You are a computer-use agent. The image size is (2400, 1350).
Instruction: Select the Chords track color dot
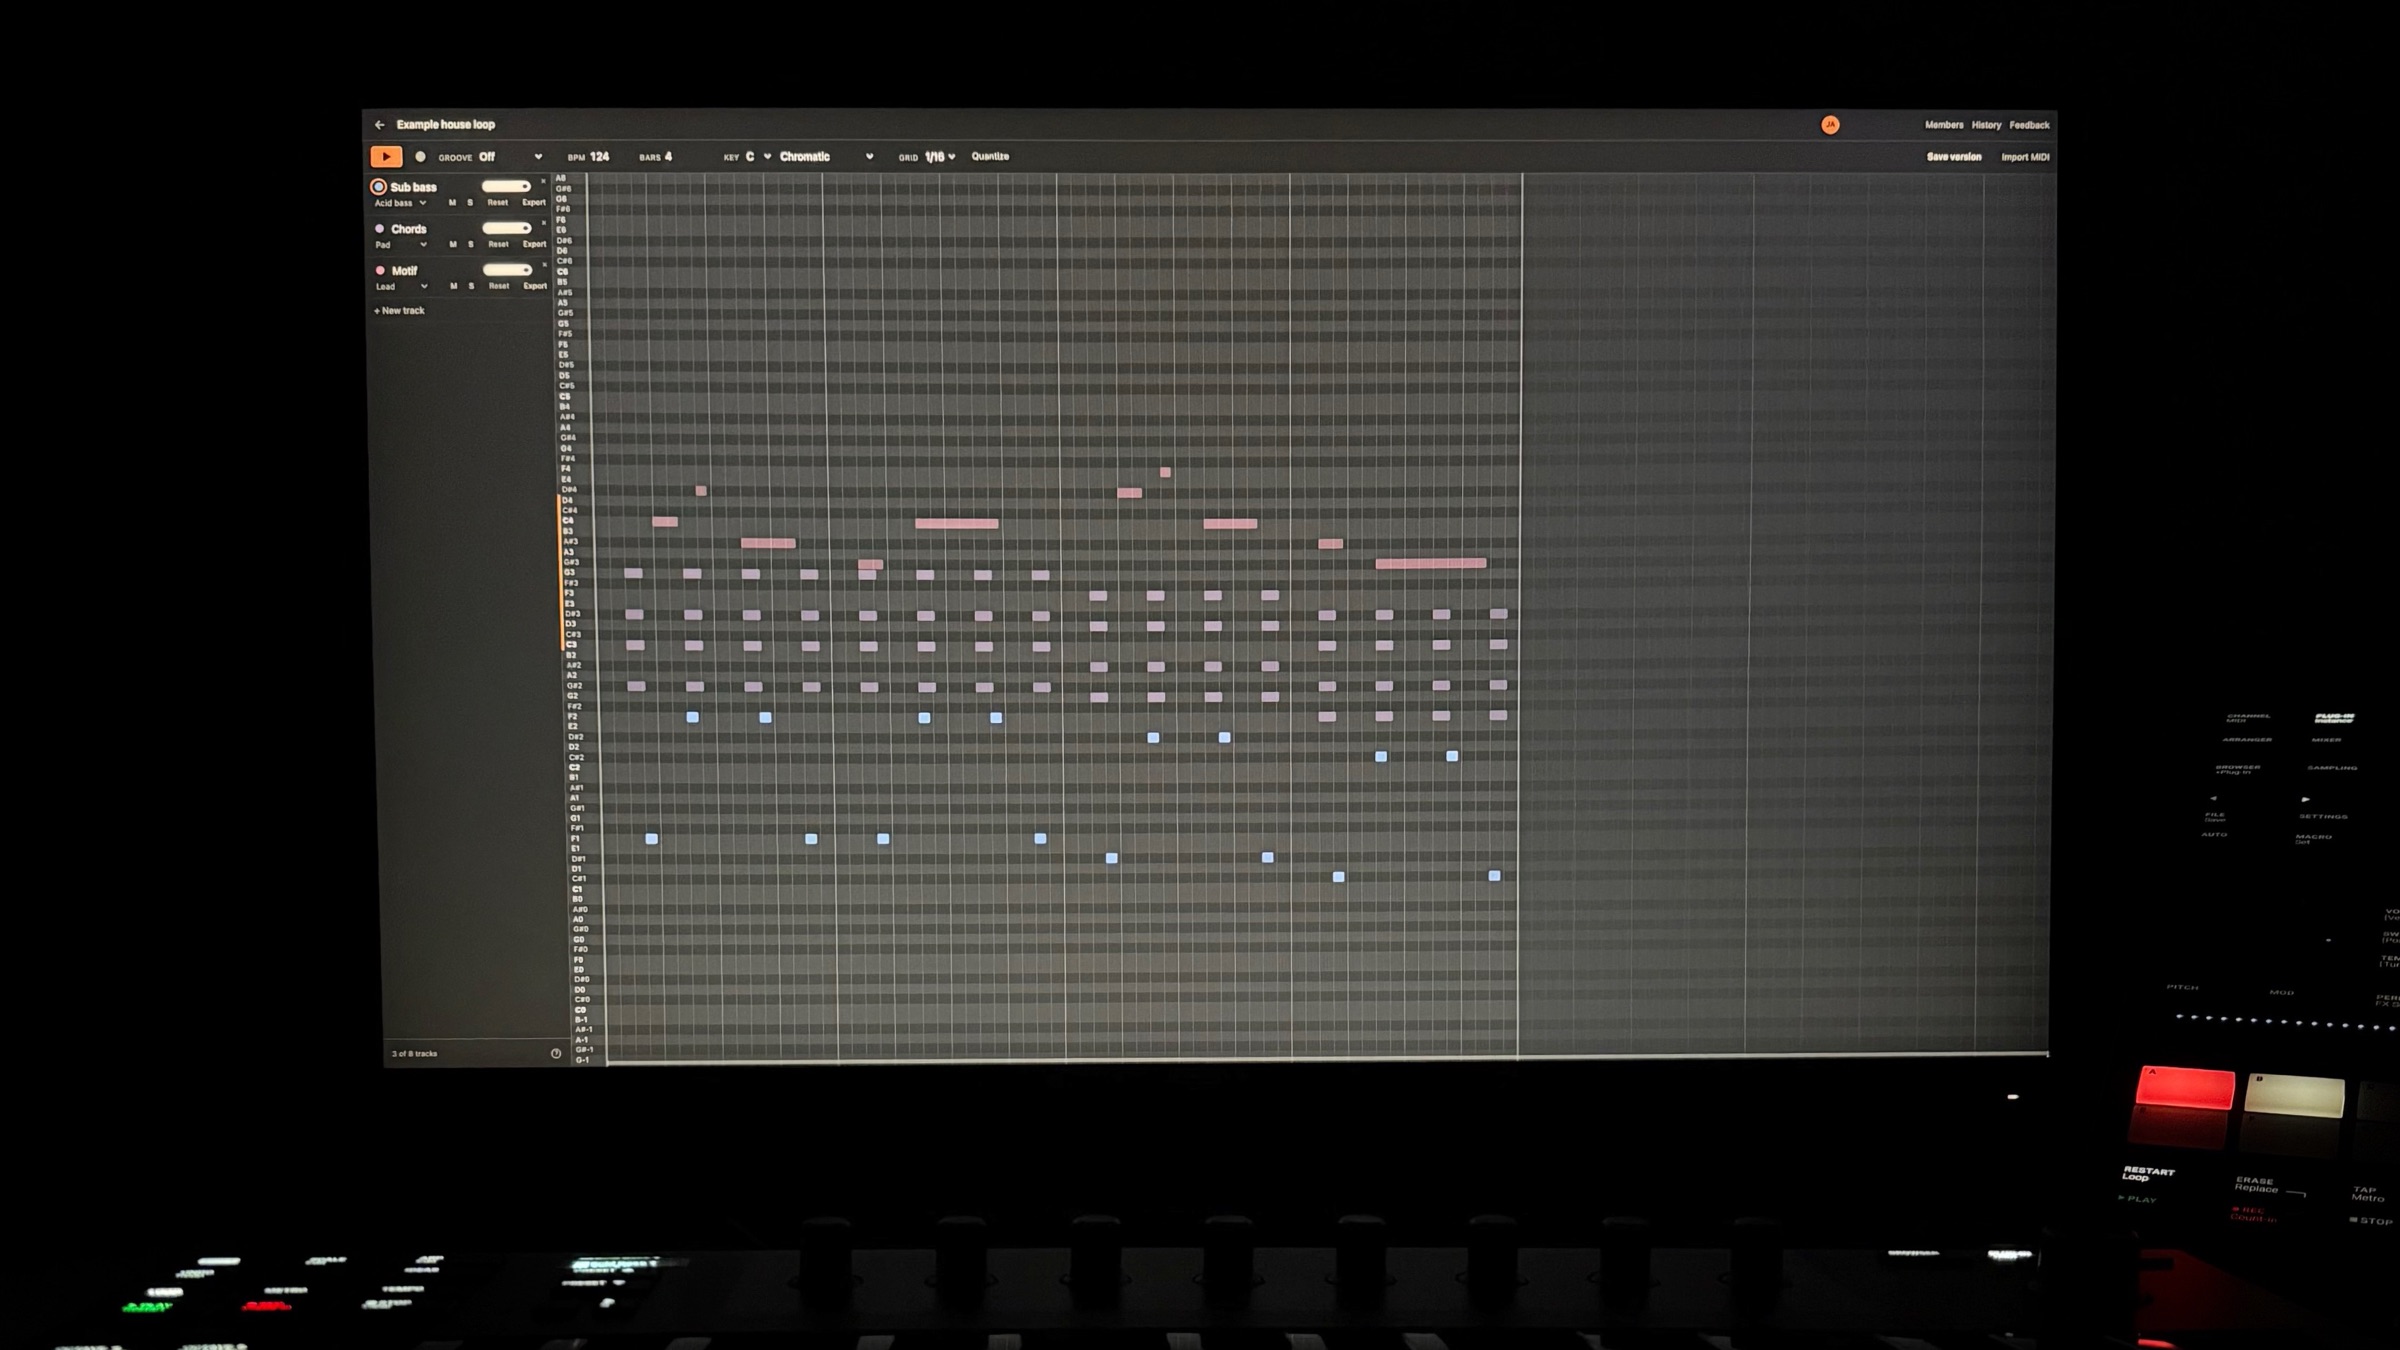(379, 229)
